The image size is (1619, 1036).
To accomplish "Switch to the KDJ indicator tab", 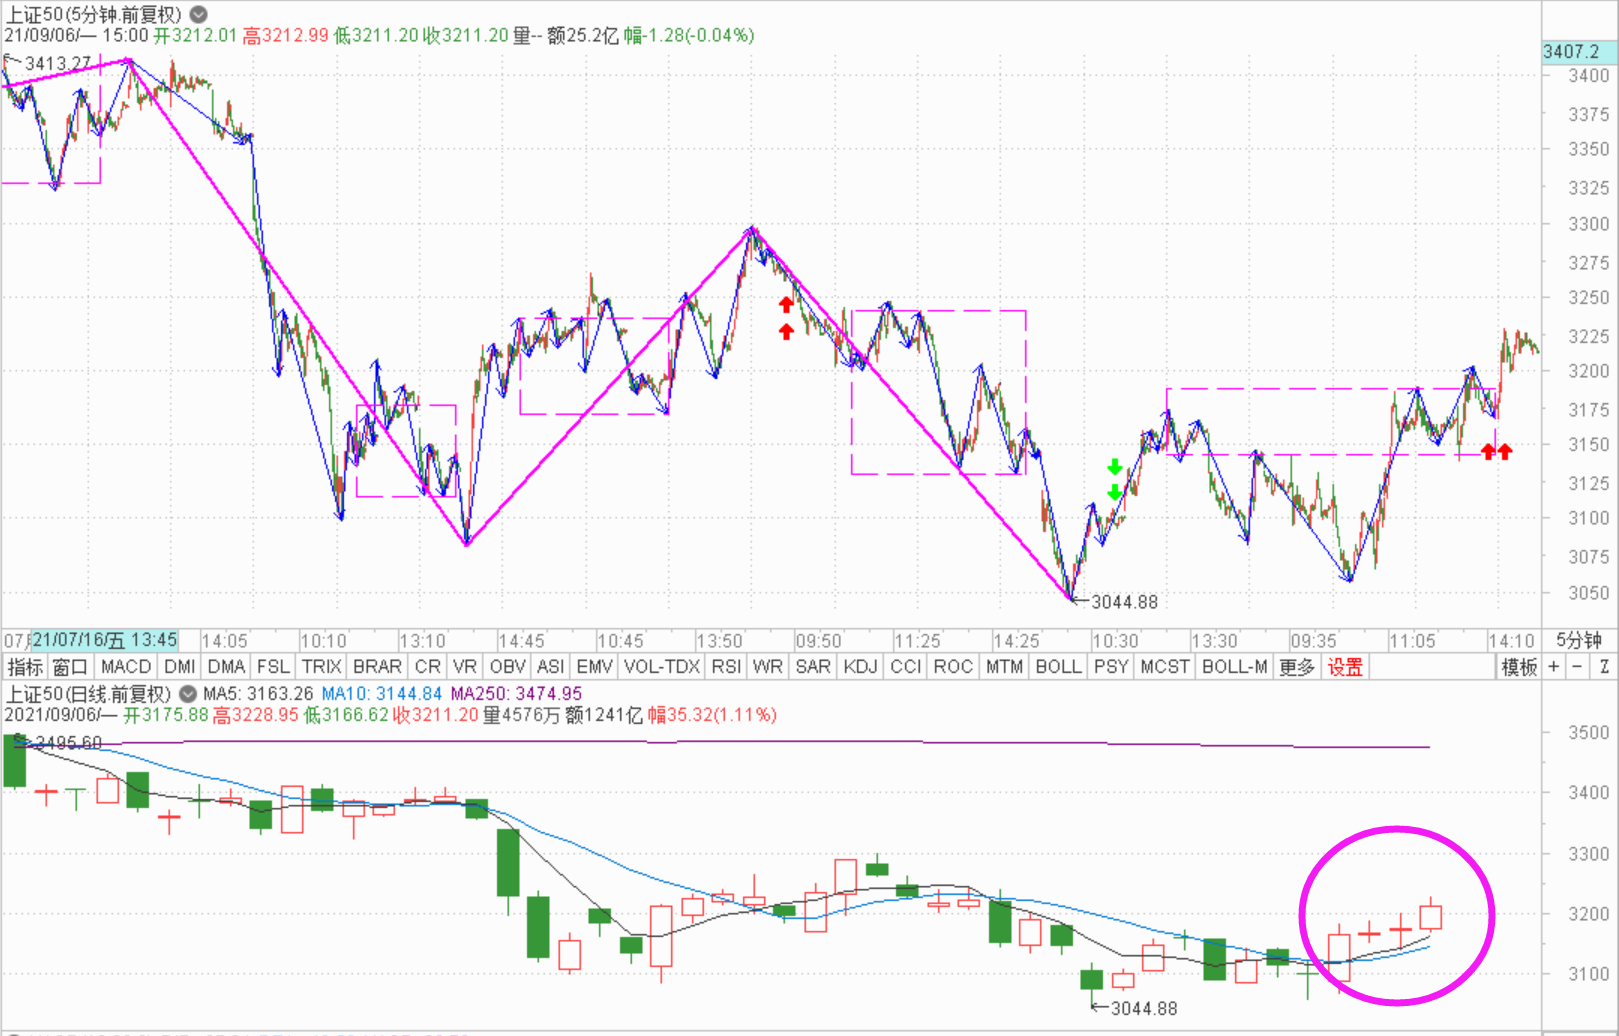I will [860, 667].
